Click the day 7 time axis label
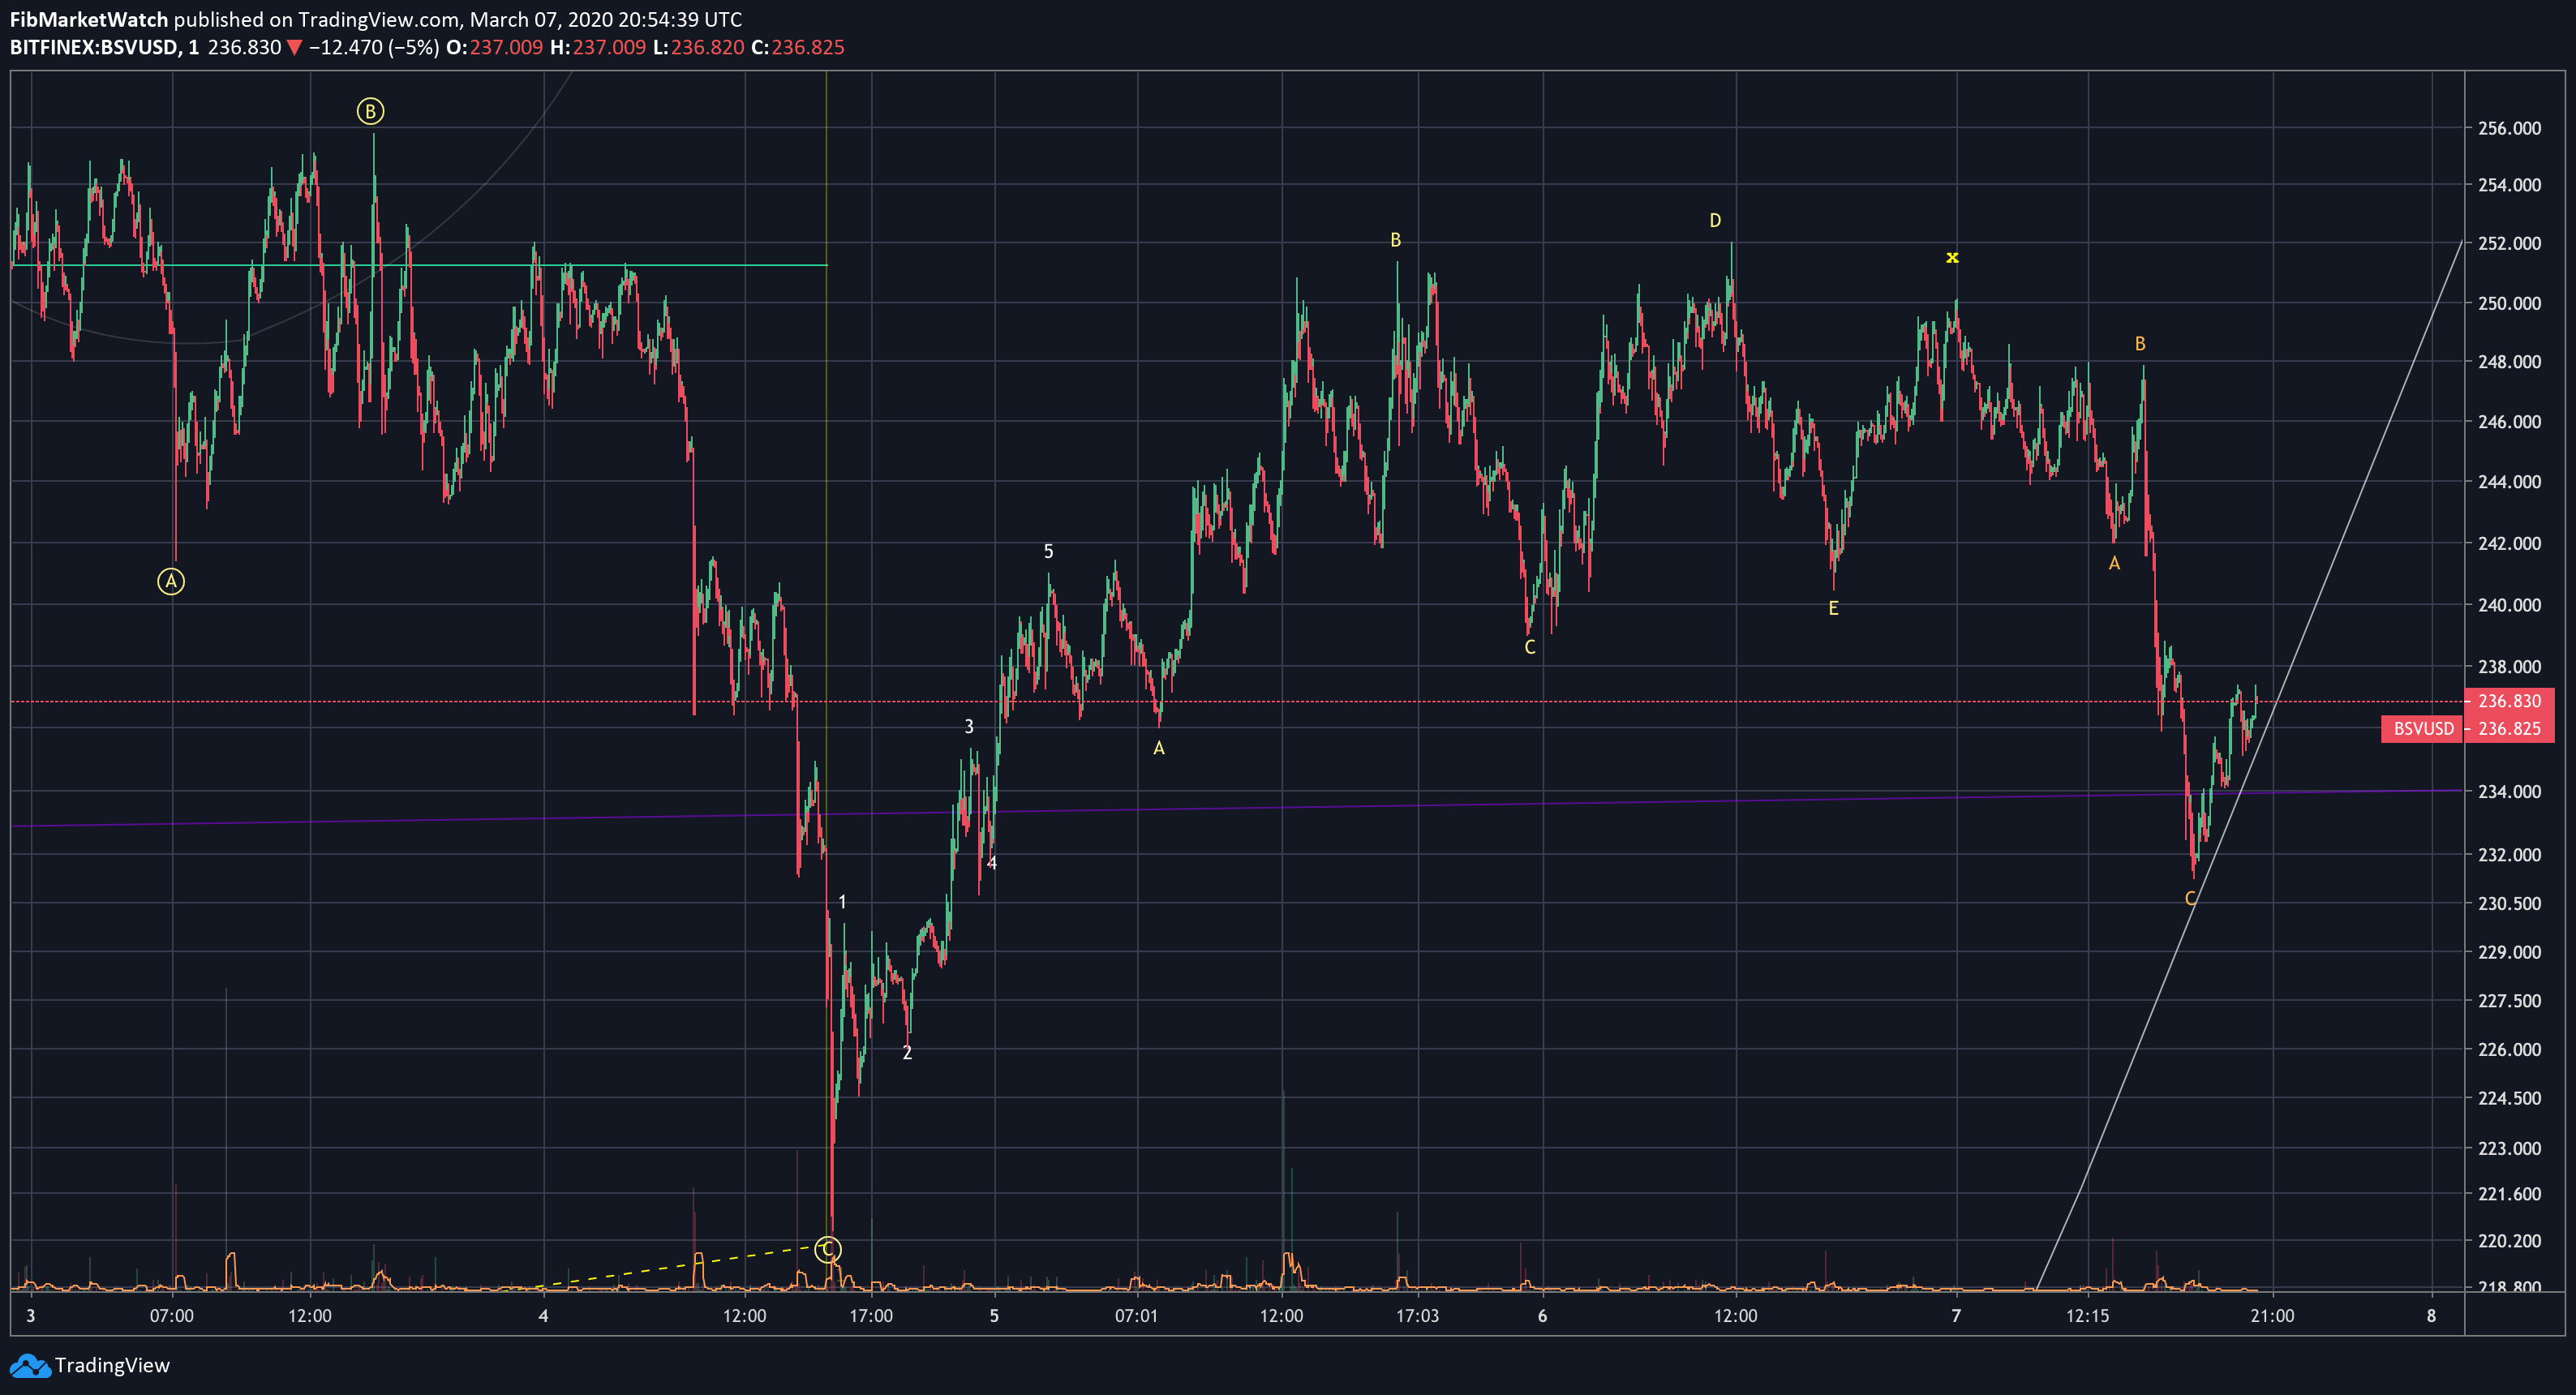Image resolution: width=2576 pixels, height=1395 pixels. (x=1956, y=1316)
